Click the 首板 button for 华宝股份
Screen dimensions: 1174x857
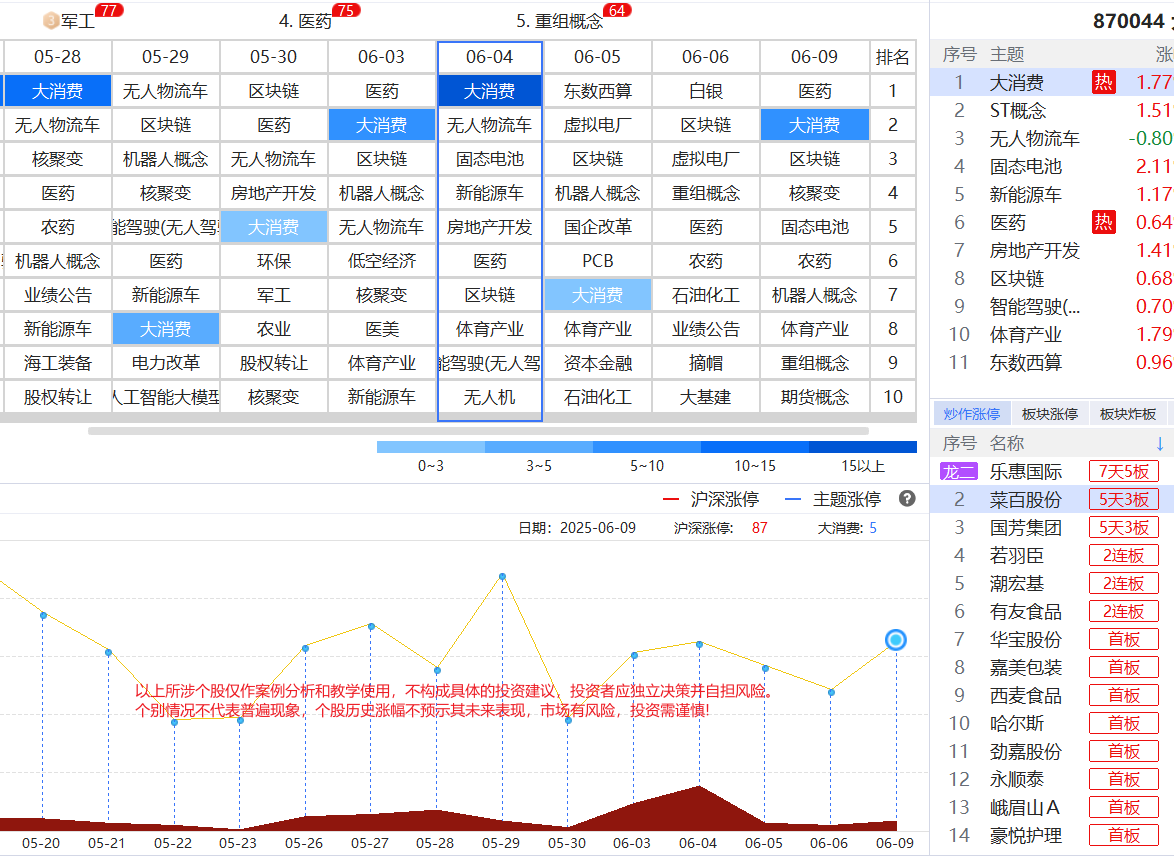point(1124,639)
